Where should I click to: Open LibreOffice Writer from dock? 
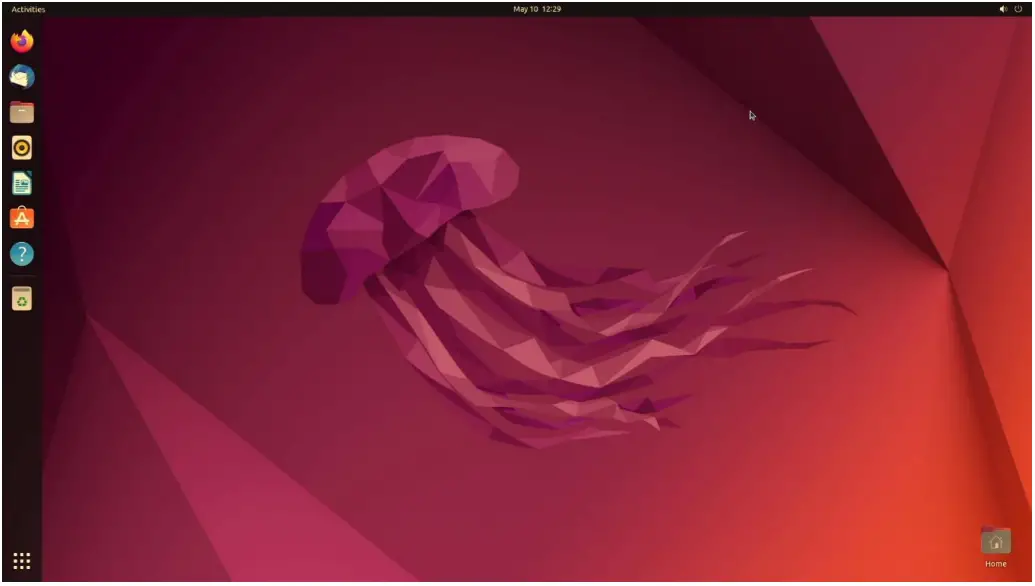tap(22, 183)
